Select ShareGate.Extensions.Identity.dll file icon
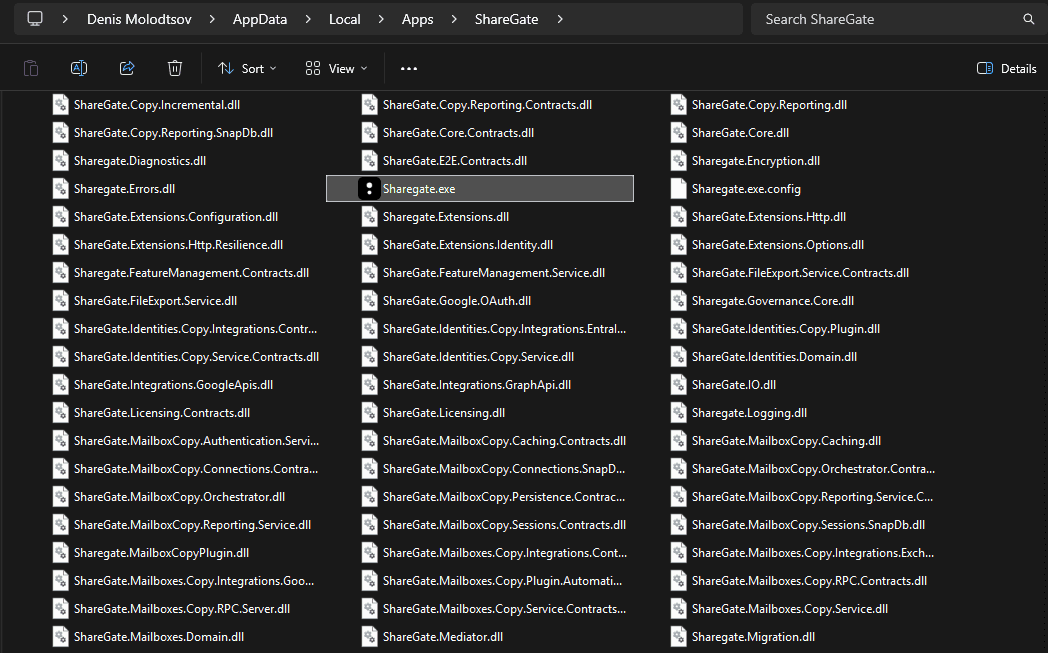 point(370,245)
